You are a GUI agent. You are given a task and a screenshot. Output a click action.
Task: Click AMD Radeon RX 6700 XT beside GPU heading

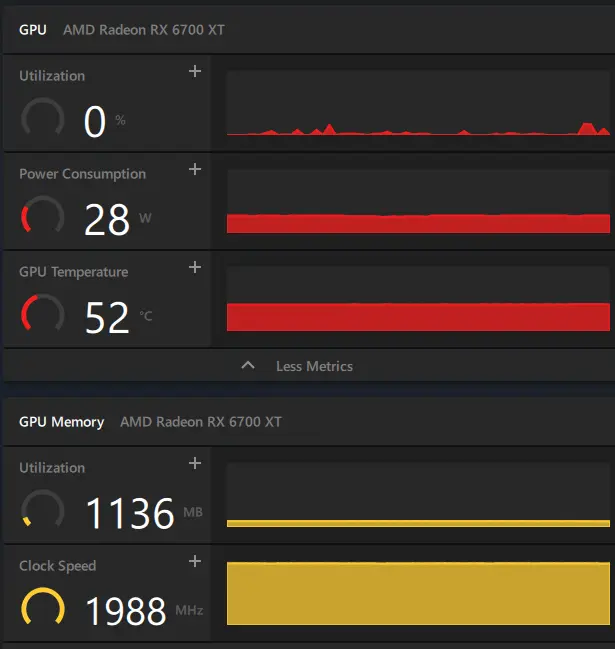pyautogui.click(x=144, y=30)
